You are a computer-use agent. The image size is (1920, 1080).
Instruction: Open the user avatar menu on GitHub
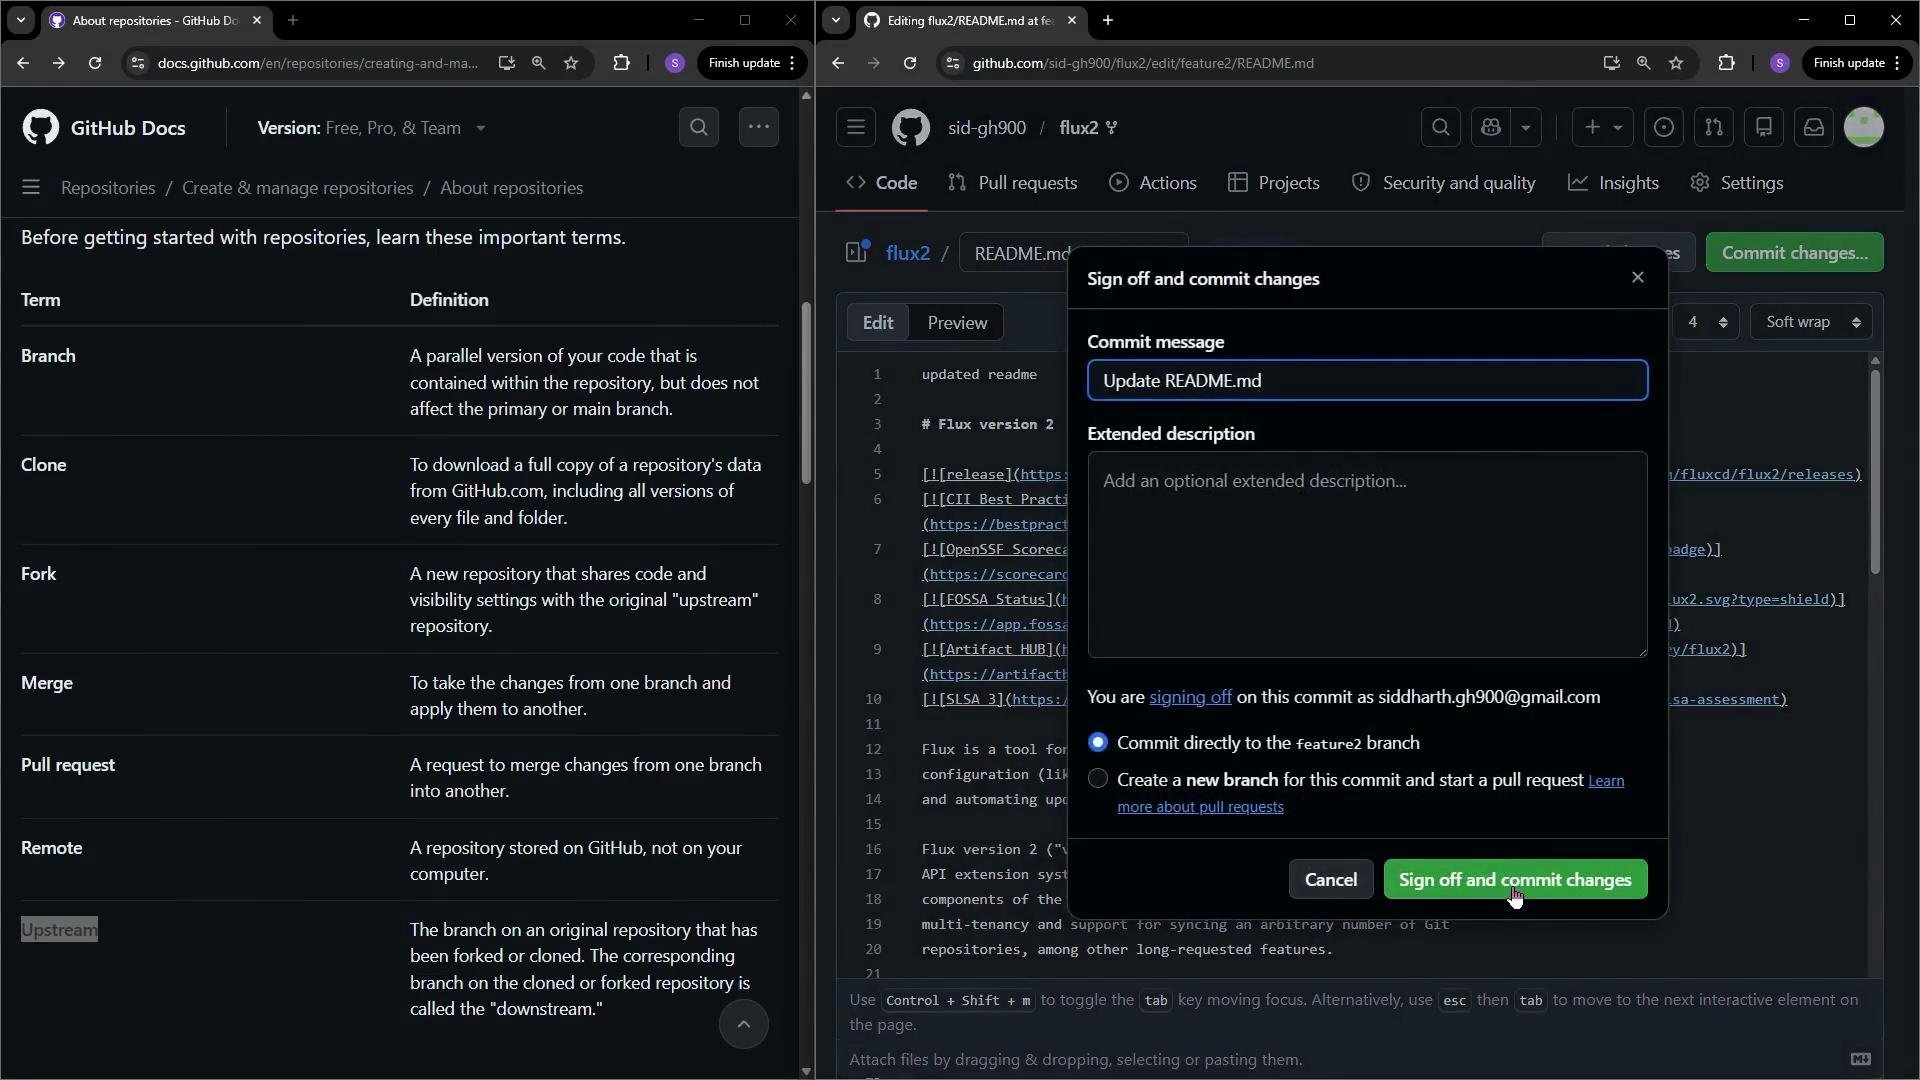pyautogui.click(x=1864, y=127)
